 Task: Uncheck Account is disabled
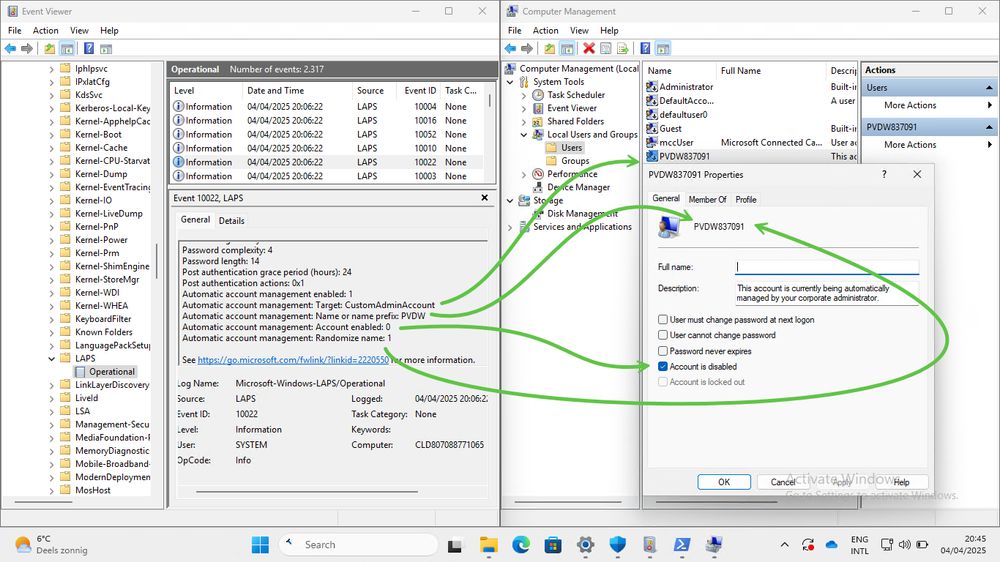point(663,366)
